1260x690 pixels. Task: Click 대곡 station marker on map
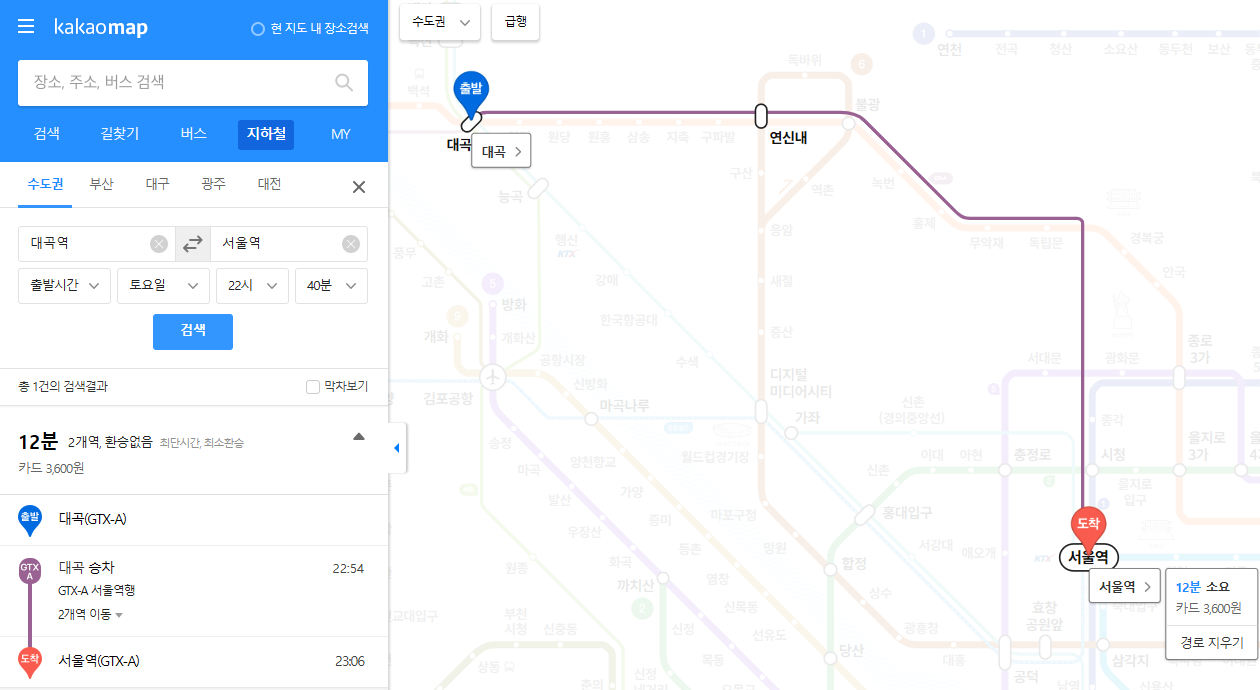pyautogui.click(x=471, y=122)
